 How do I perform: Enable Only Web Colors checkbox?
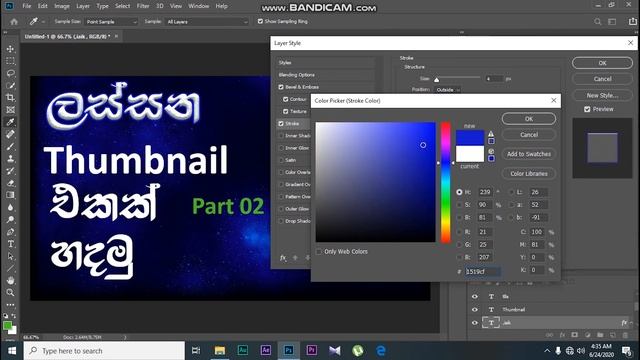click(319, 252)
